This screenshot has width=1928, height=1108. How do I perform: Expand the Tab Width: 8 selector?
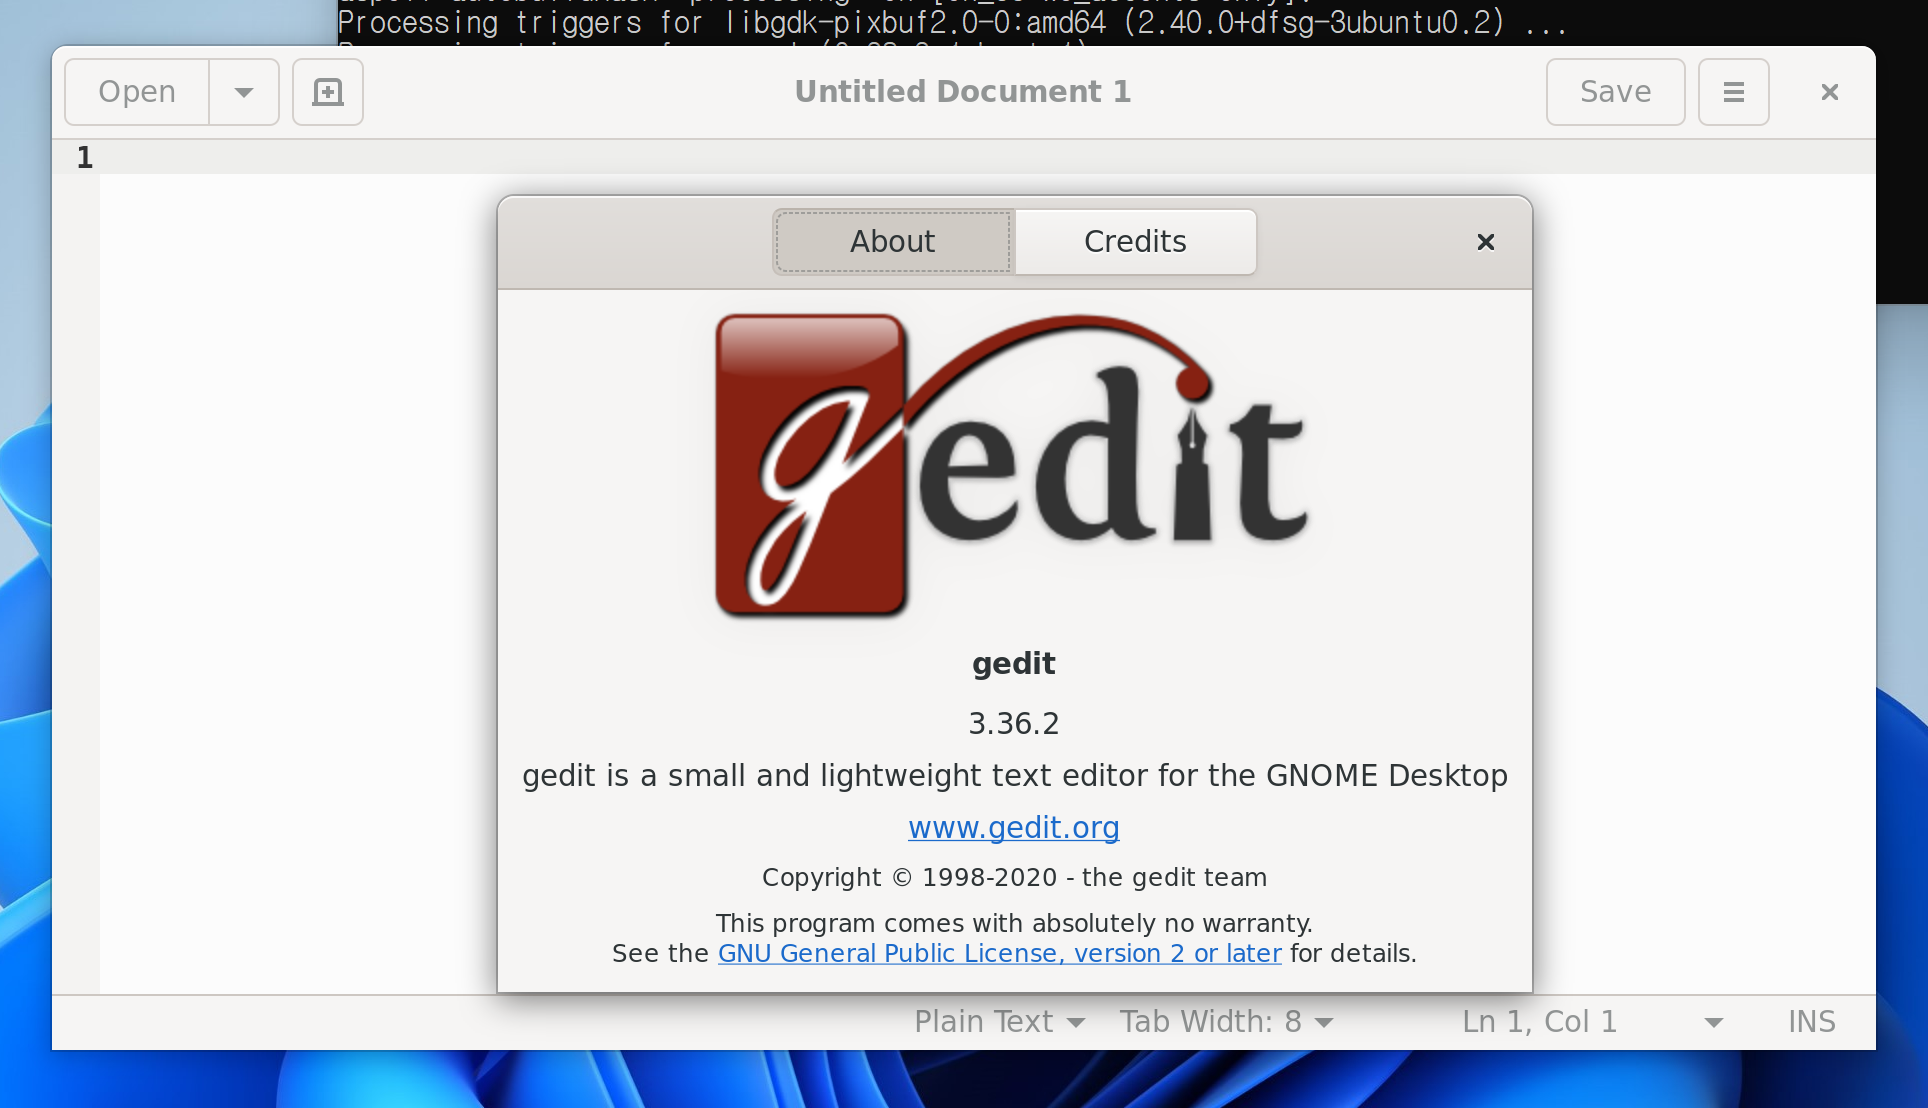pyautogui.click(x=1225, y=1021)
